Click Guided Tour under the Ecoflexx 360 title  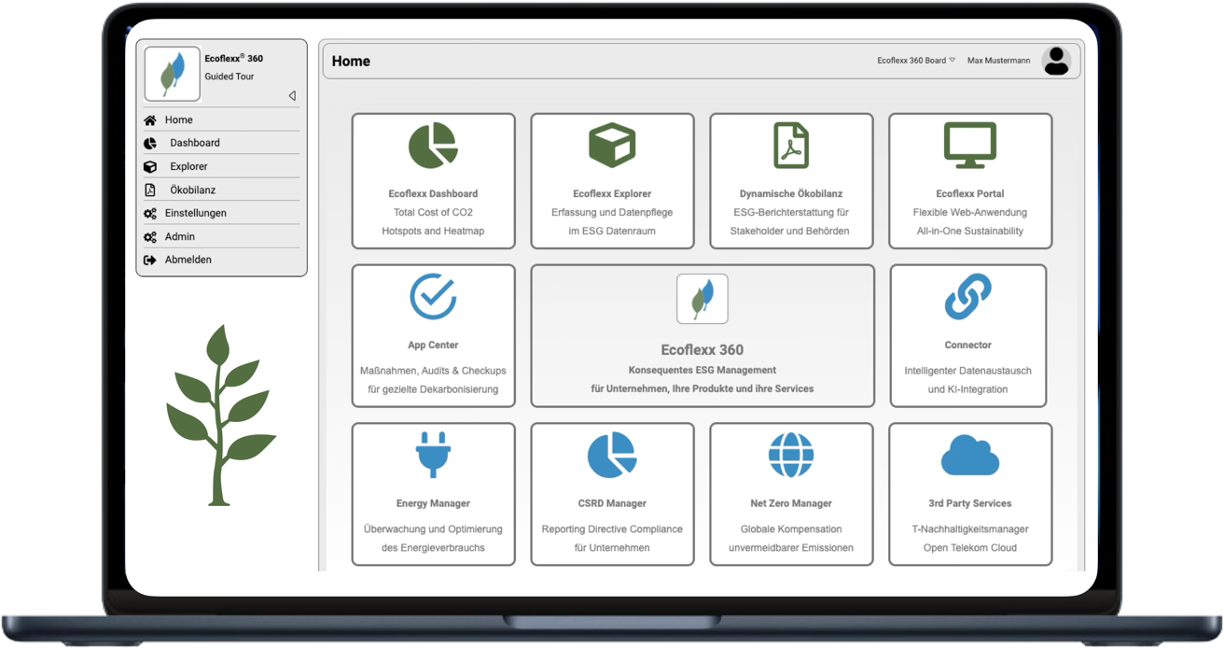(x=230, y=77)
